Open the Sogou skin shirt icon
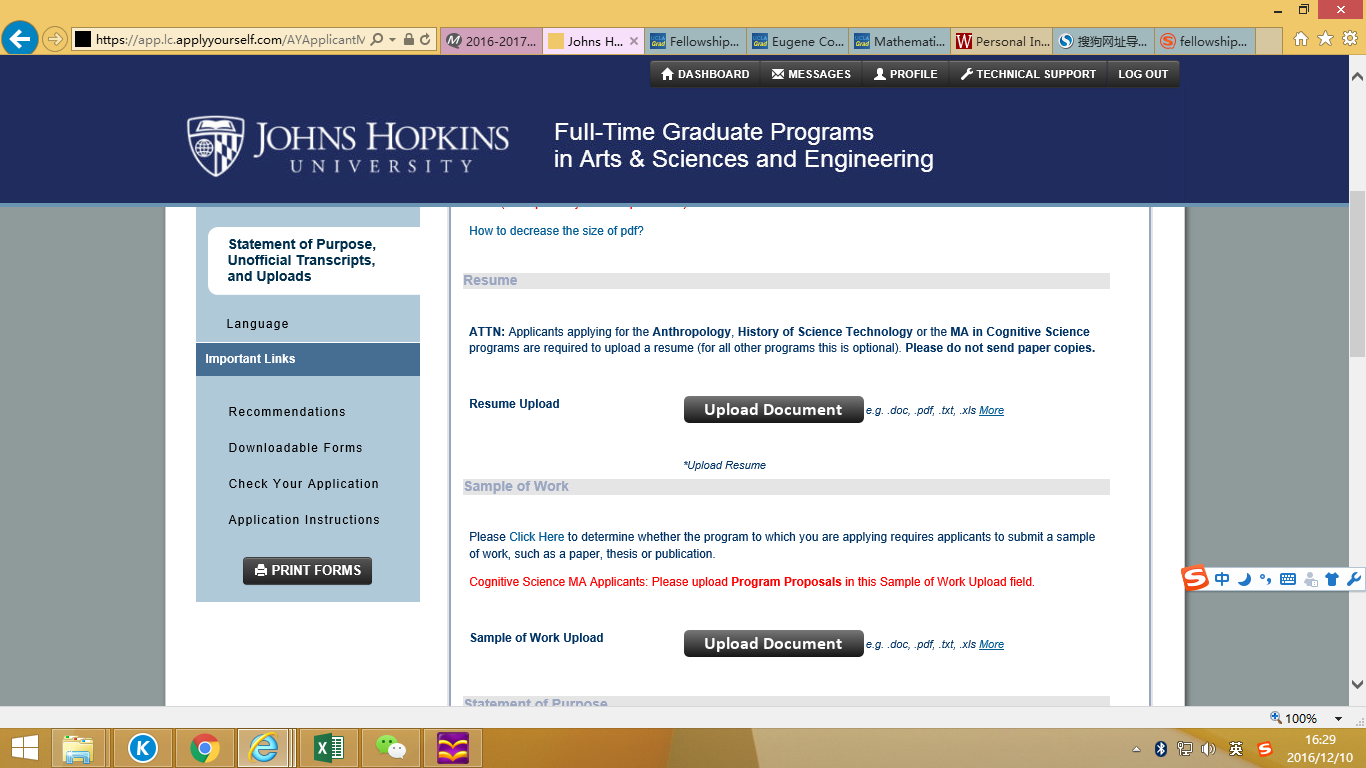 [x=1331, y=579]
